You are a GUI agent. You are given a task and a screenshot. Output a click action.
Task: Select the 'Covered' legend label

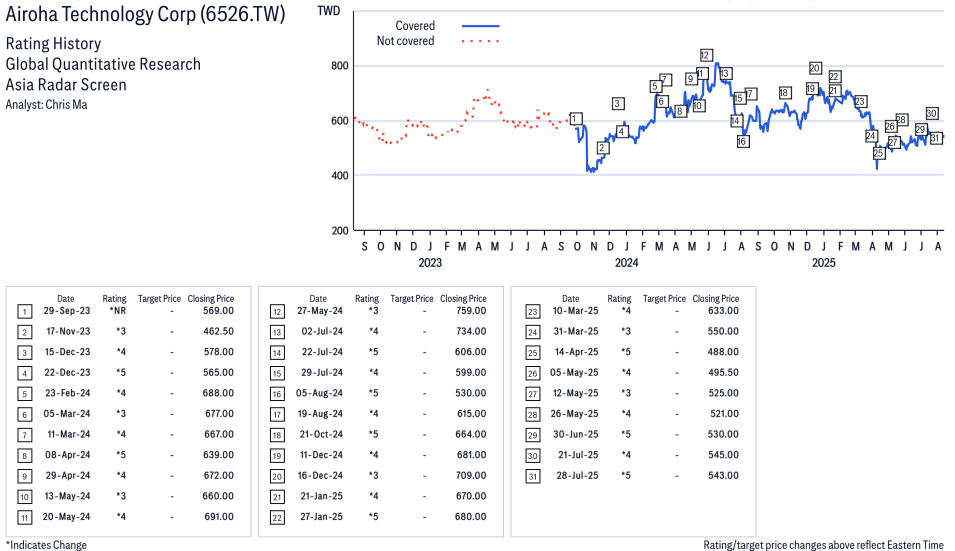pos(415,26)
